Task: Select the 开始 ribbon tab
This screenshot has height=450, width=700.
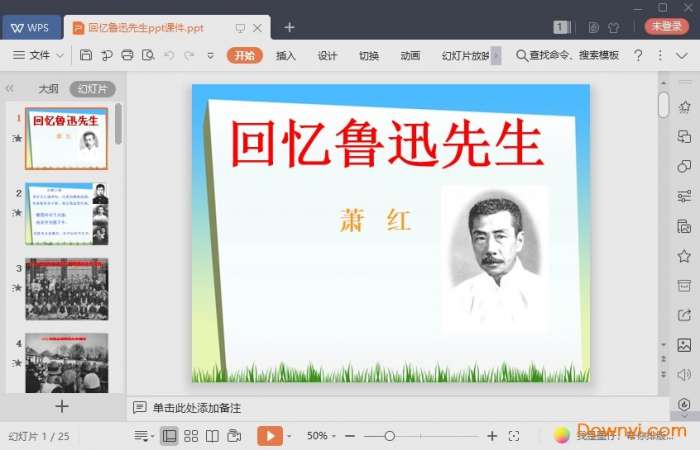Action: [x=245, y=55]
